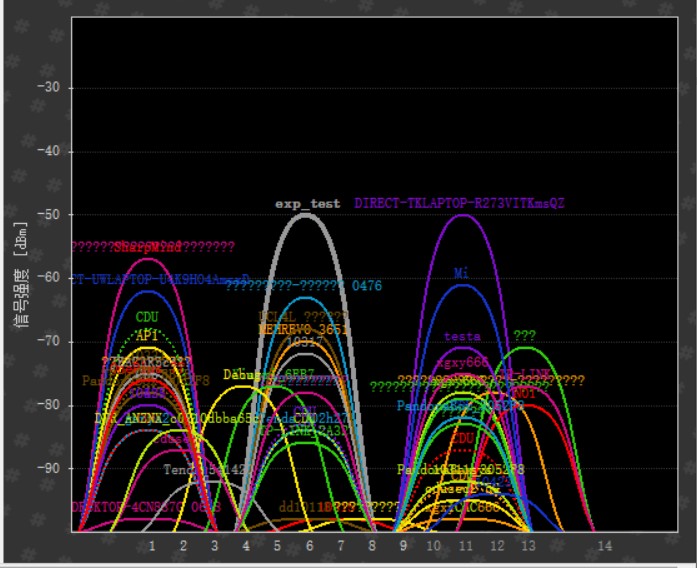Select the orange NEUREVO_3651 label
Image resolution: width=697 pixels, height=568 pixels.
pyautogui.click(x=303, y=329)
